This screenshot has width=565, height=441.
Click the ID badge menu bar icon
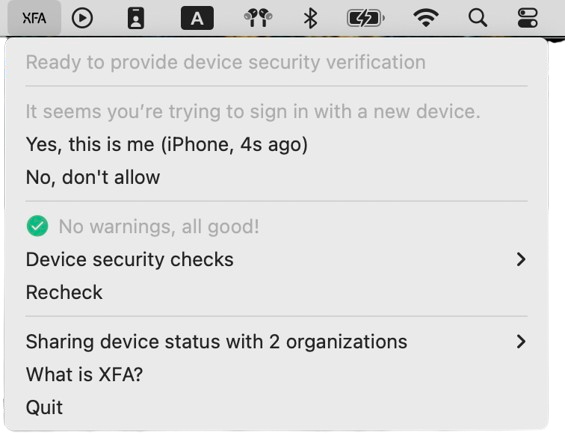[136, 18]
